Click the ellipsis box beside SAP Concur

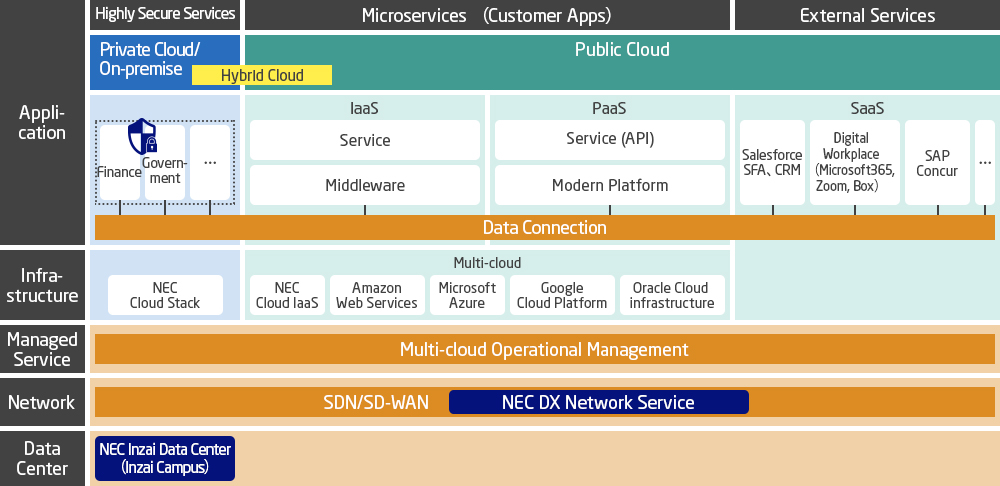point(985,163)
